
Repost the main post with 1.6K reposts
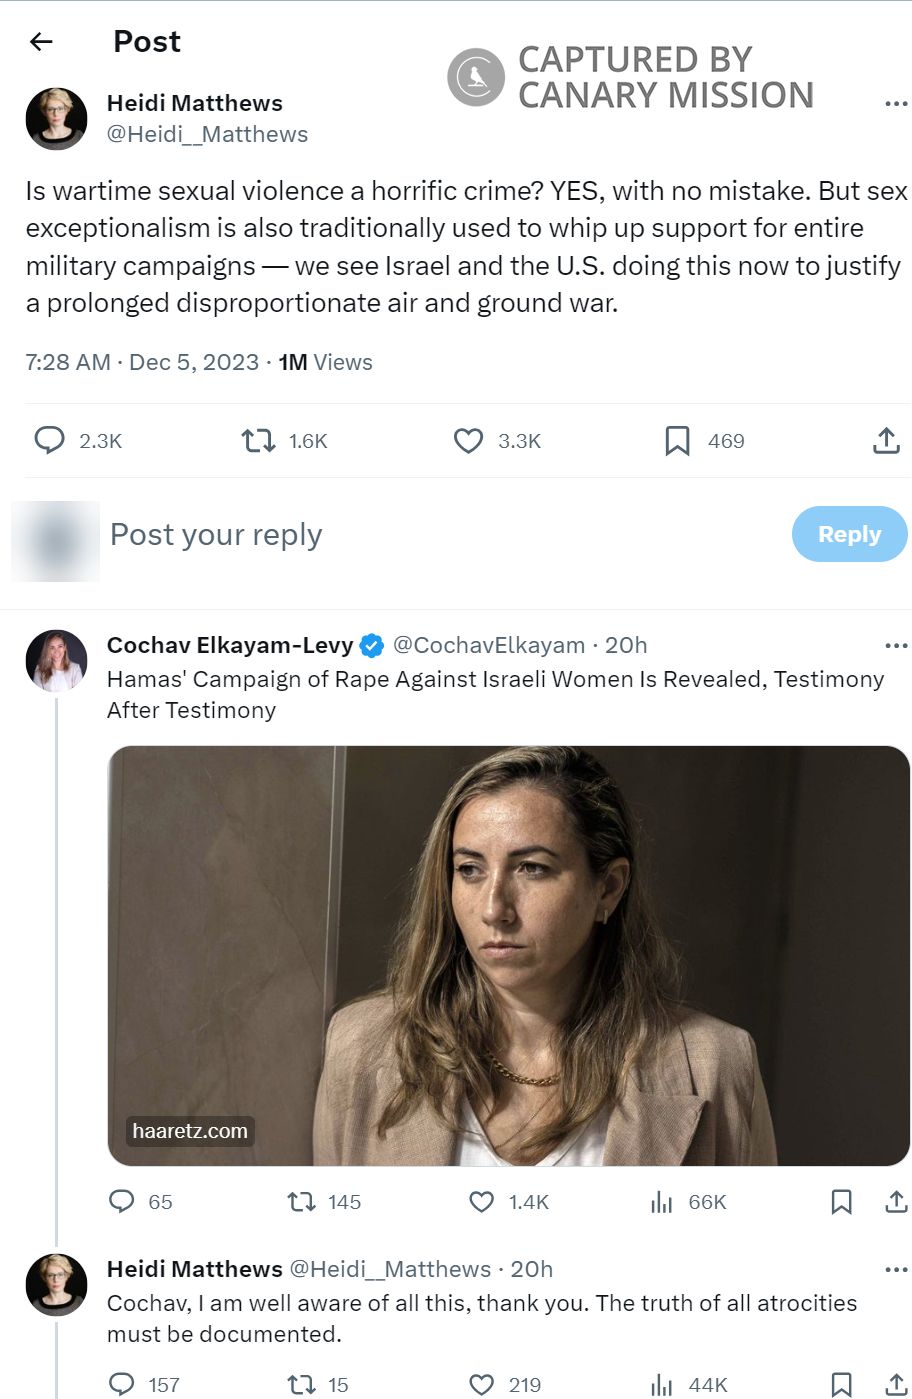[259, 440]
